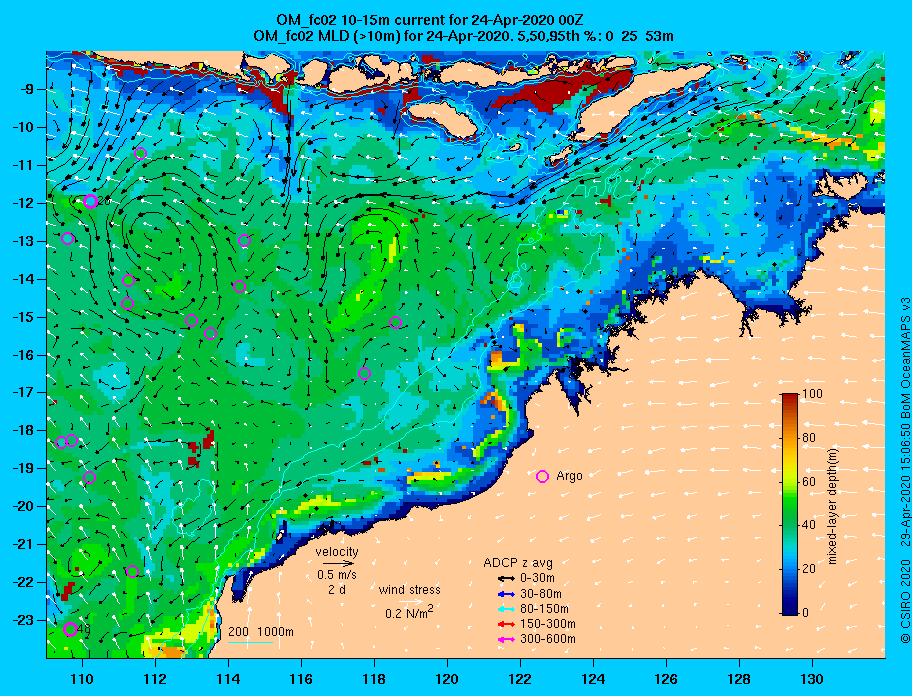This screenshot has width=912, height=696.
Task: Click the '110' longitude axis label
Action: (x=82, y=679)
